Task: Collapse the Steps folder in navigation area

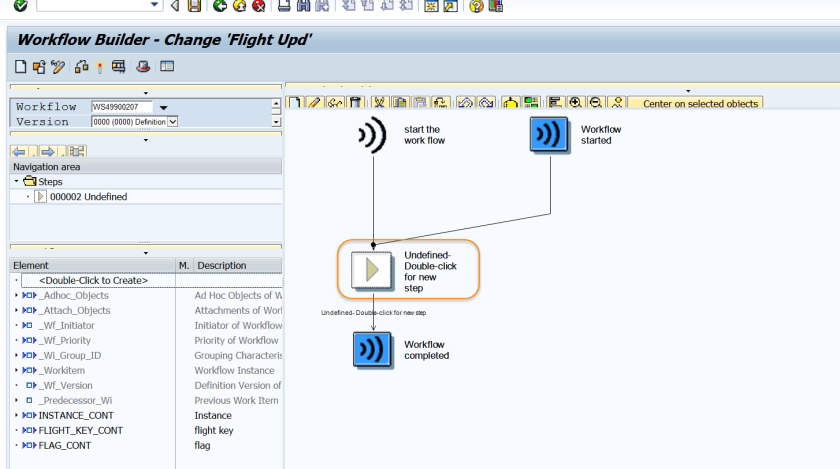Action: [x=17, y=182]
